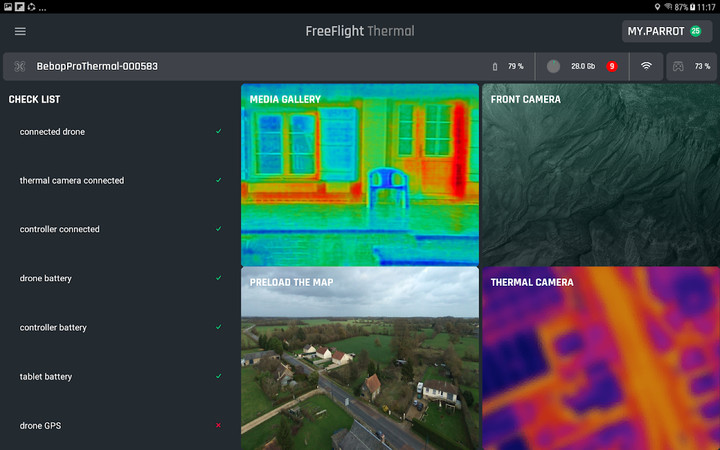Open the Thermal Camera tile

[601, 359]
